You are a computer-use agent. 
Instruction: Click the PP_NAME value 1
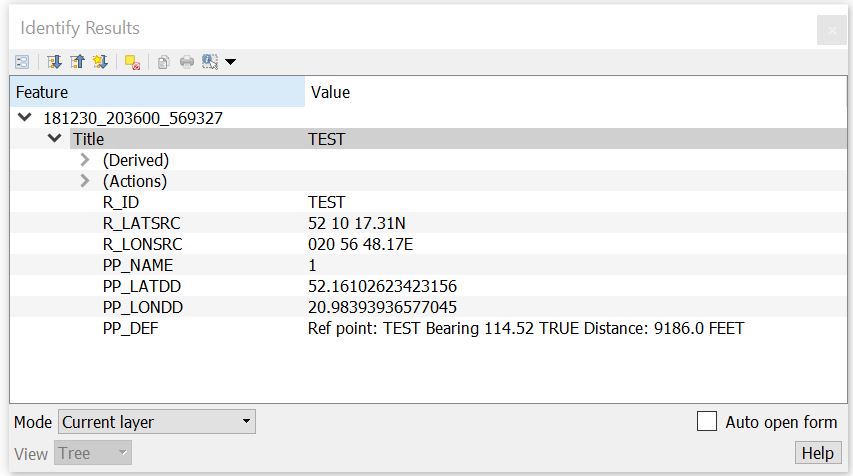coord(312,265)
